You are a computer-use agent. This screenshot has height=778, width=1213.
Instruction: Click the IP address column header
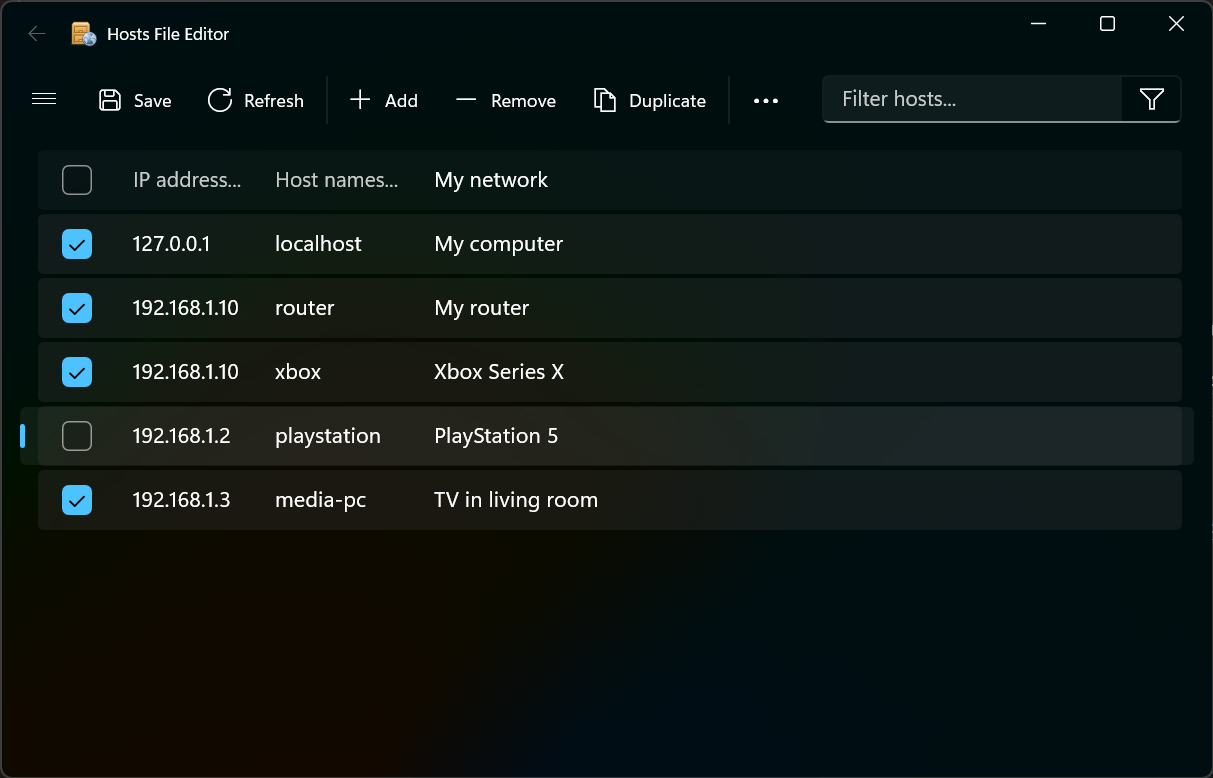tap(187, 180)
